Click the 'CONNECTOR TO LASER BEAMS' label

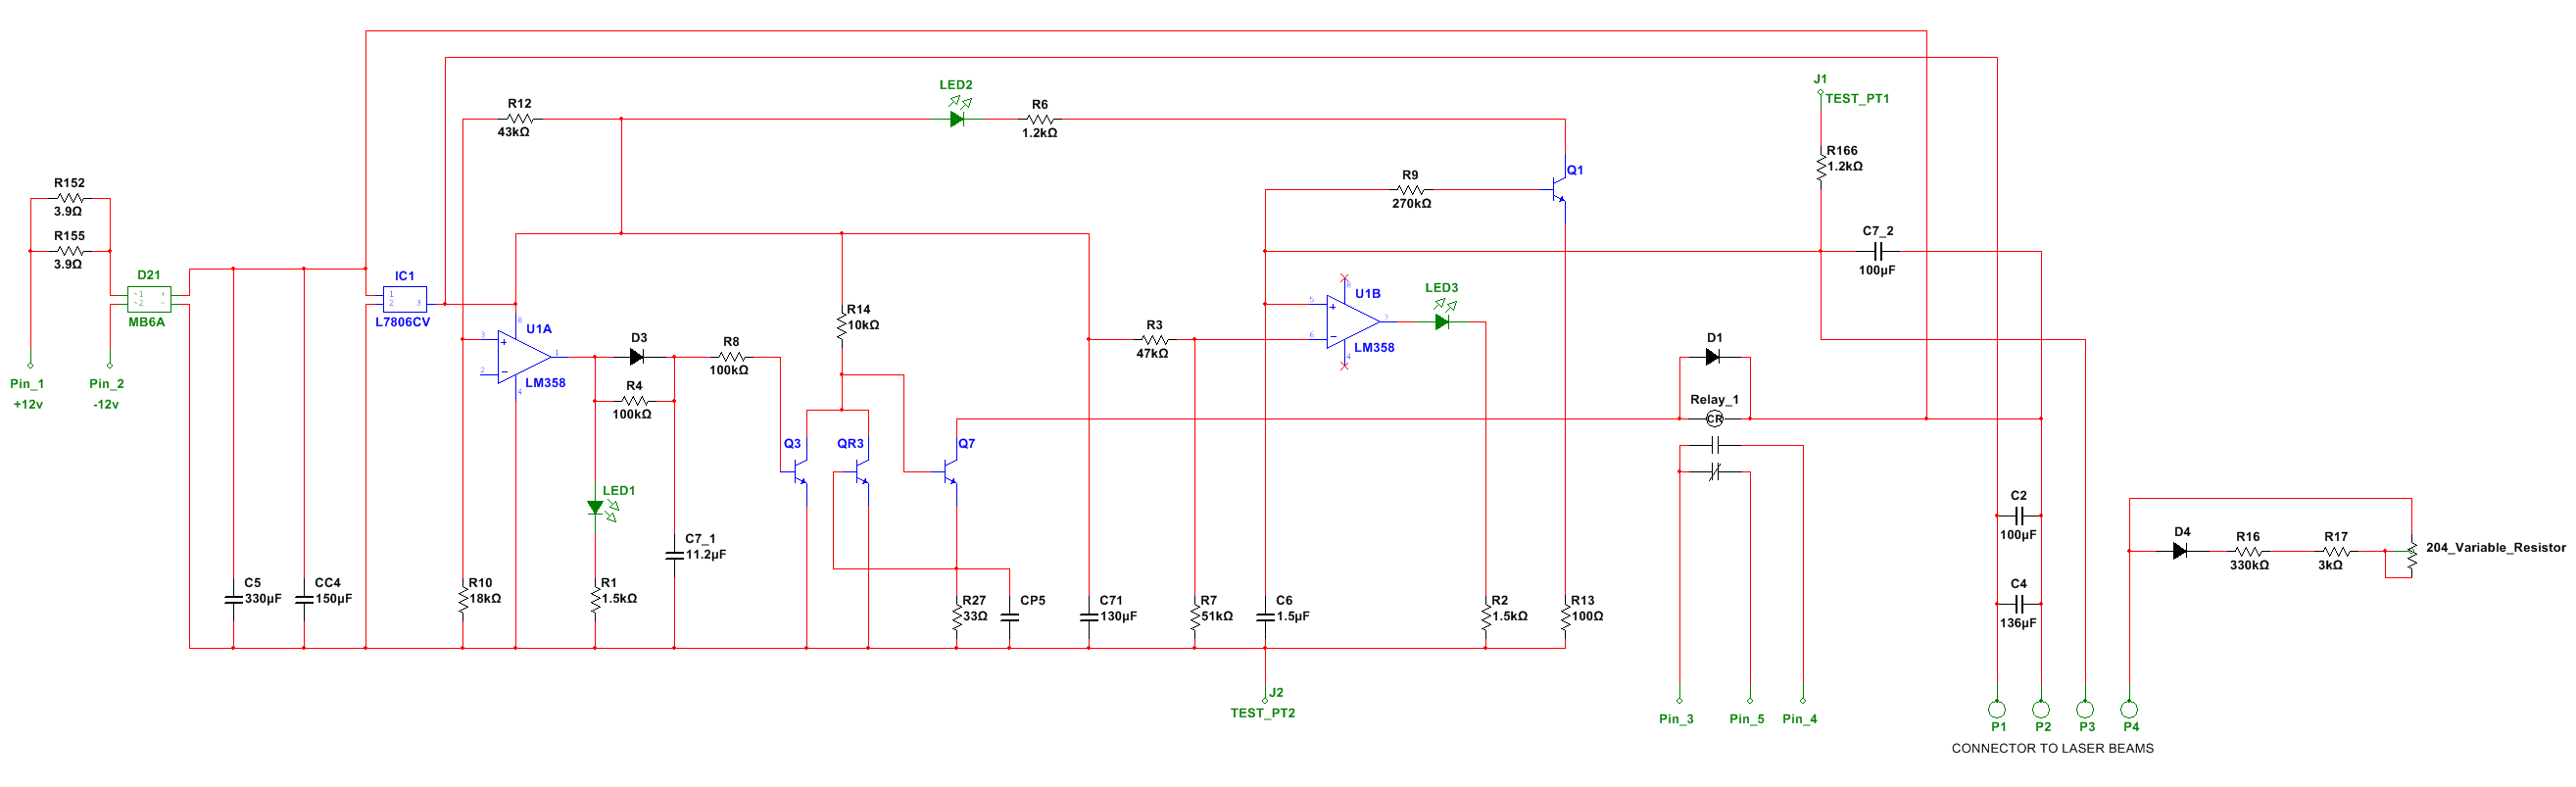2052,748
